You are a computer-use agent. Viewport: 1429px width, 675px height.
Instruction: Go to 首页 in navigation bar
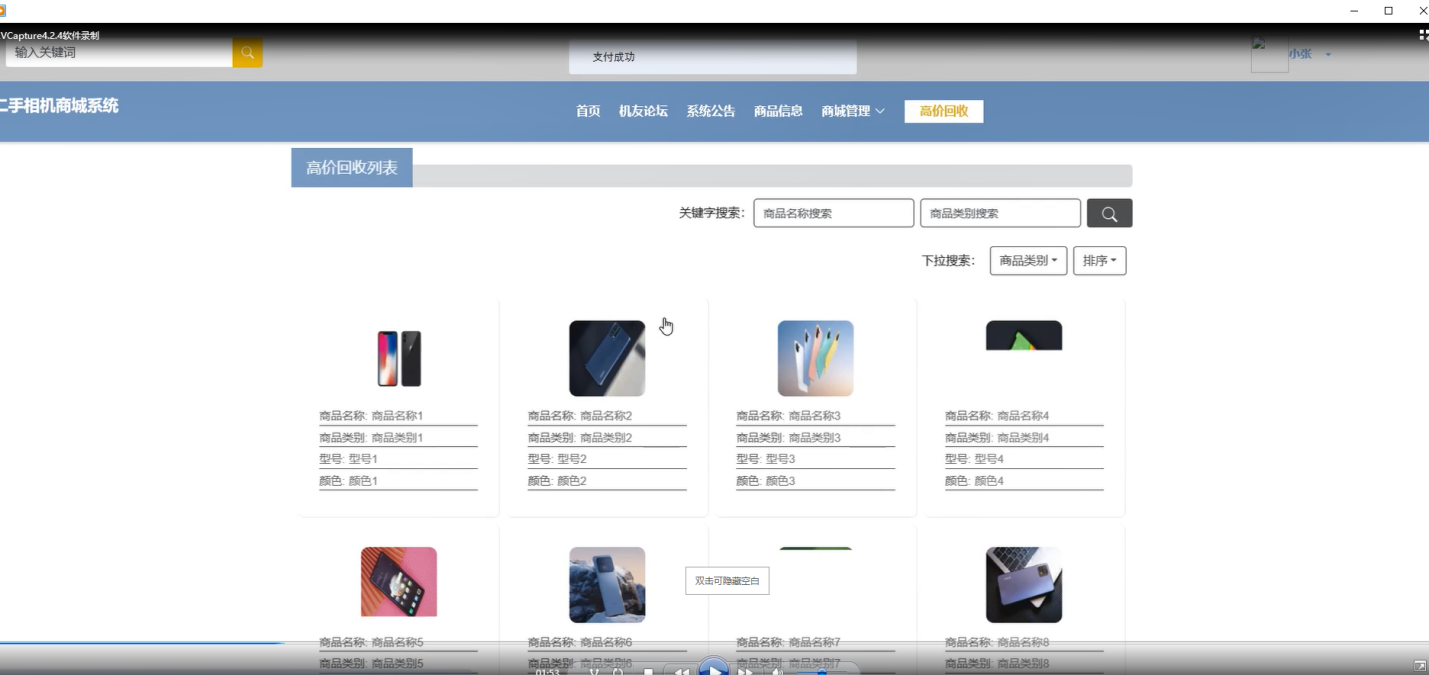[588, 111]
